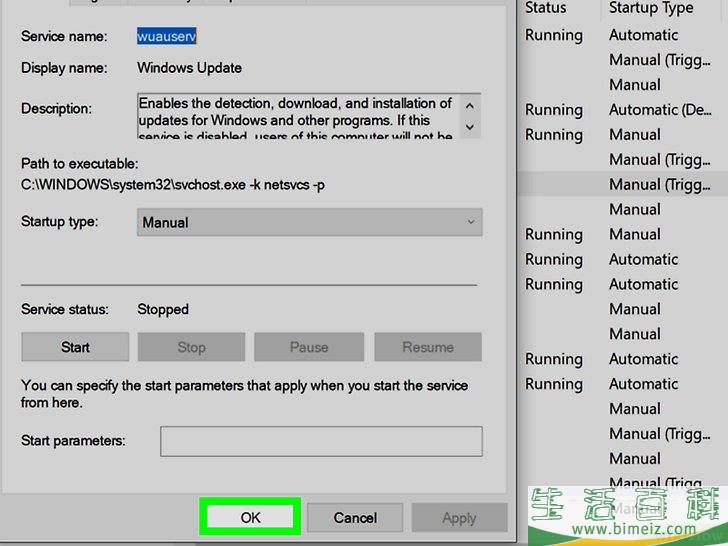Click the Status column header in Services
The height and width of the screenshot is (546, 728).
[546, 8]
